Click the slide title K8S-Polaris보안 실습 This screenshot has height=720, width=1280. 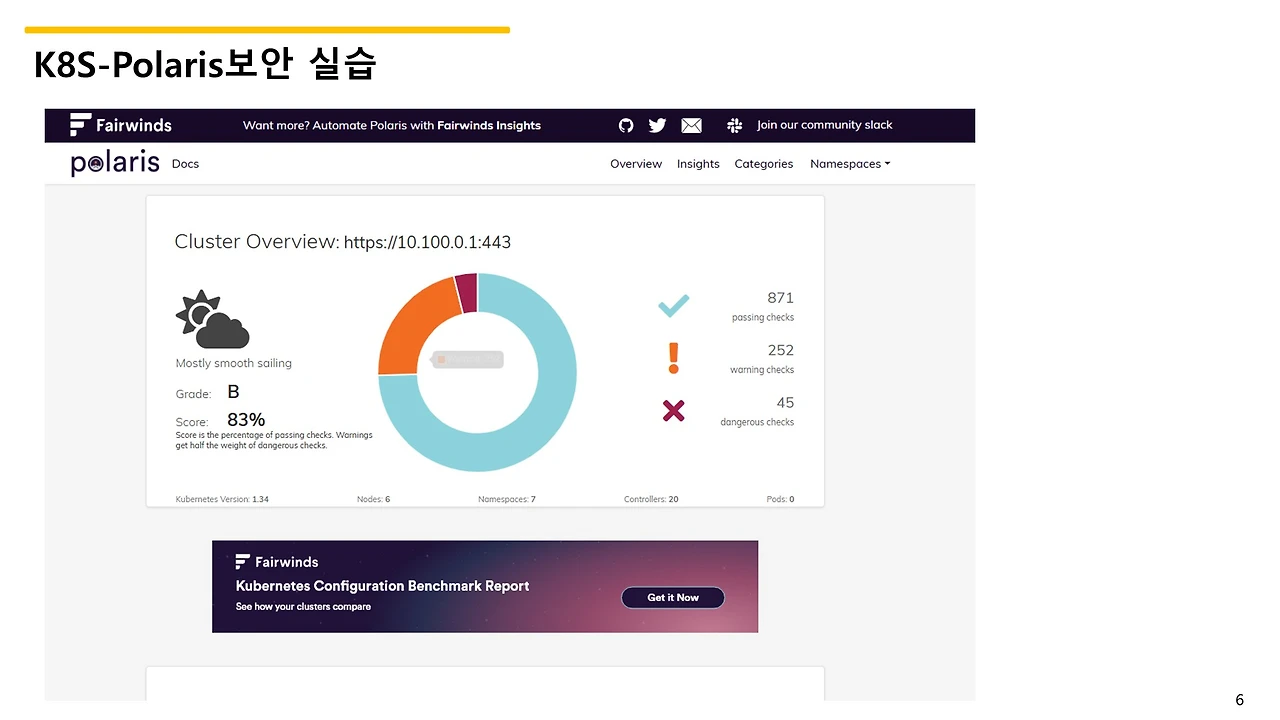point(205,65)
